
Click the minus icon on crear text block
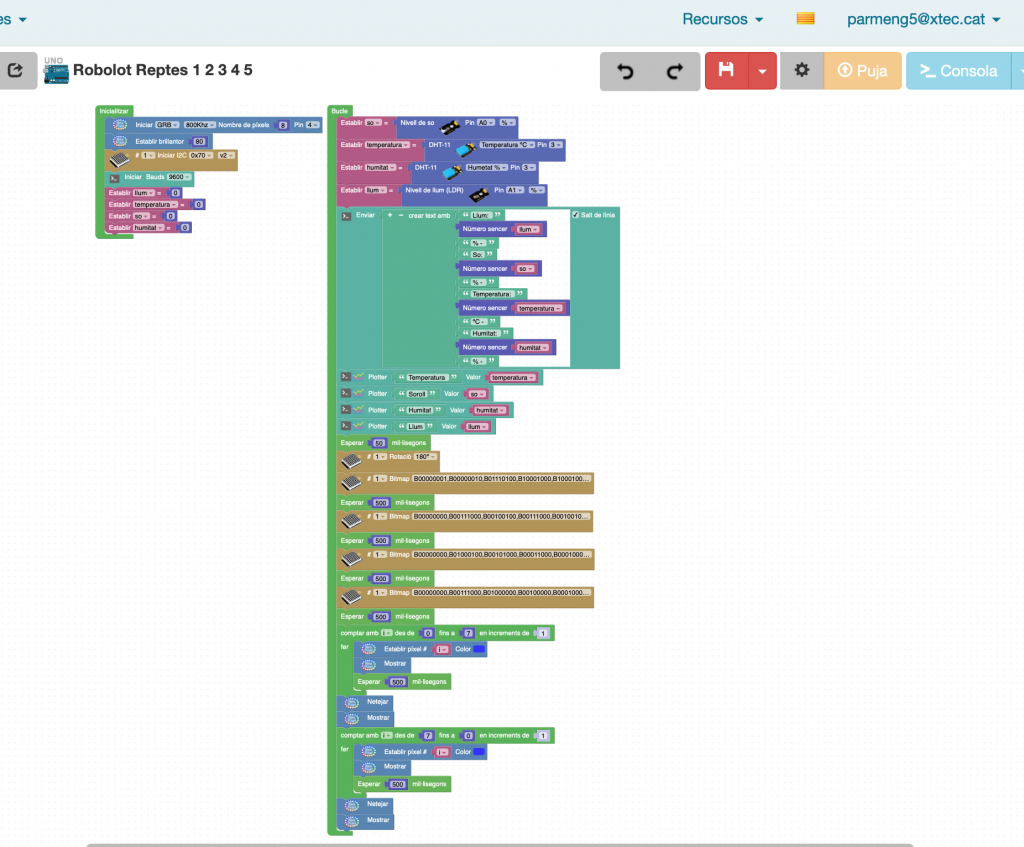pyautogui.click(x=401, y=215)
